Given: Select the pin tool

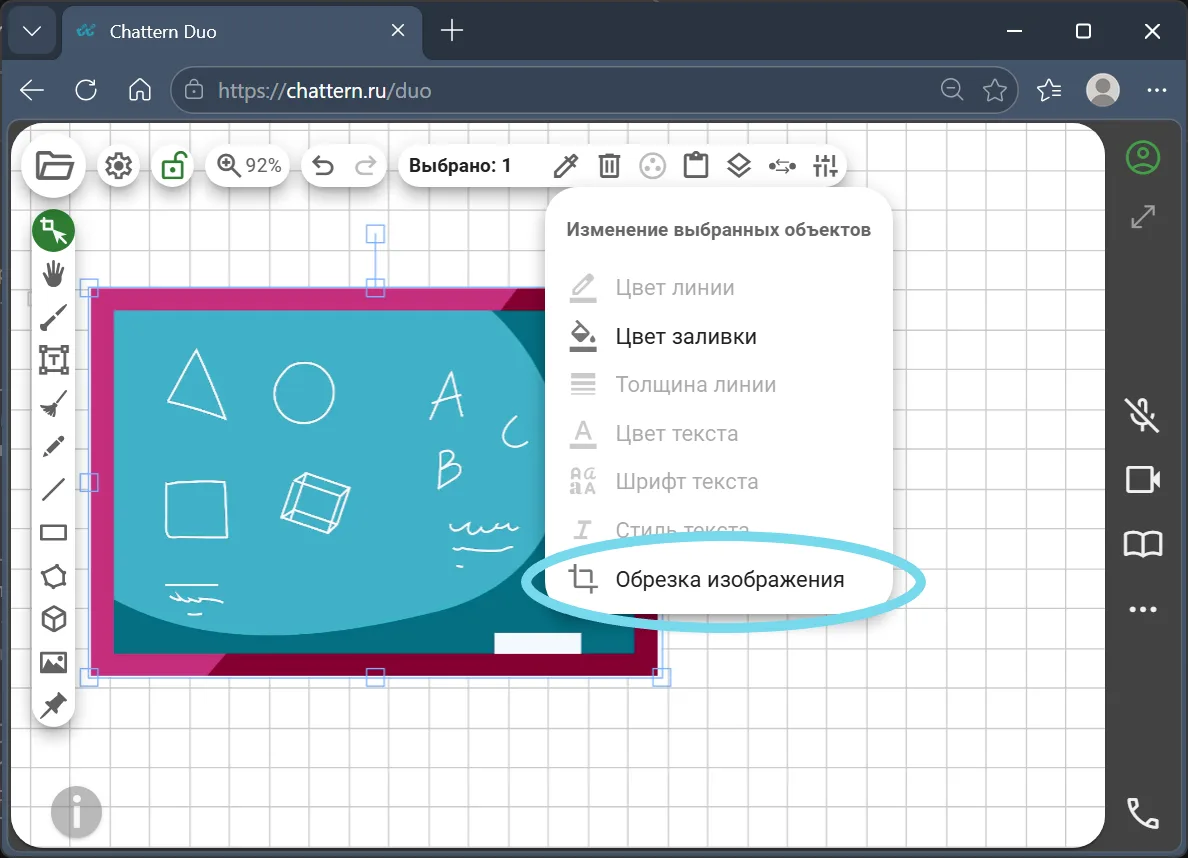Looking at the screenshot, I should tap(53, 705).
